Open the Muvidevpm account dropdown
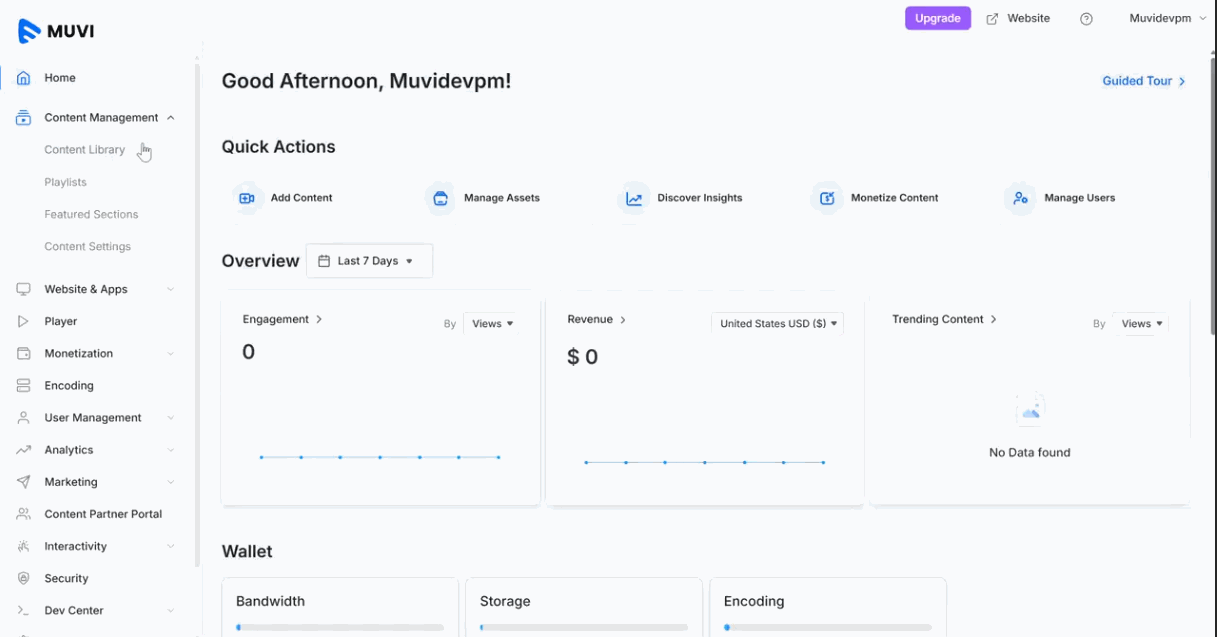1217x637 pixels. pyautogui.click(x=1167, y=18)
